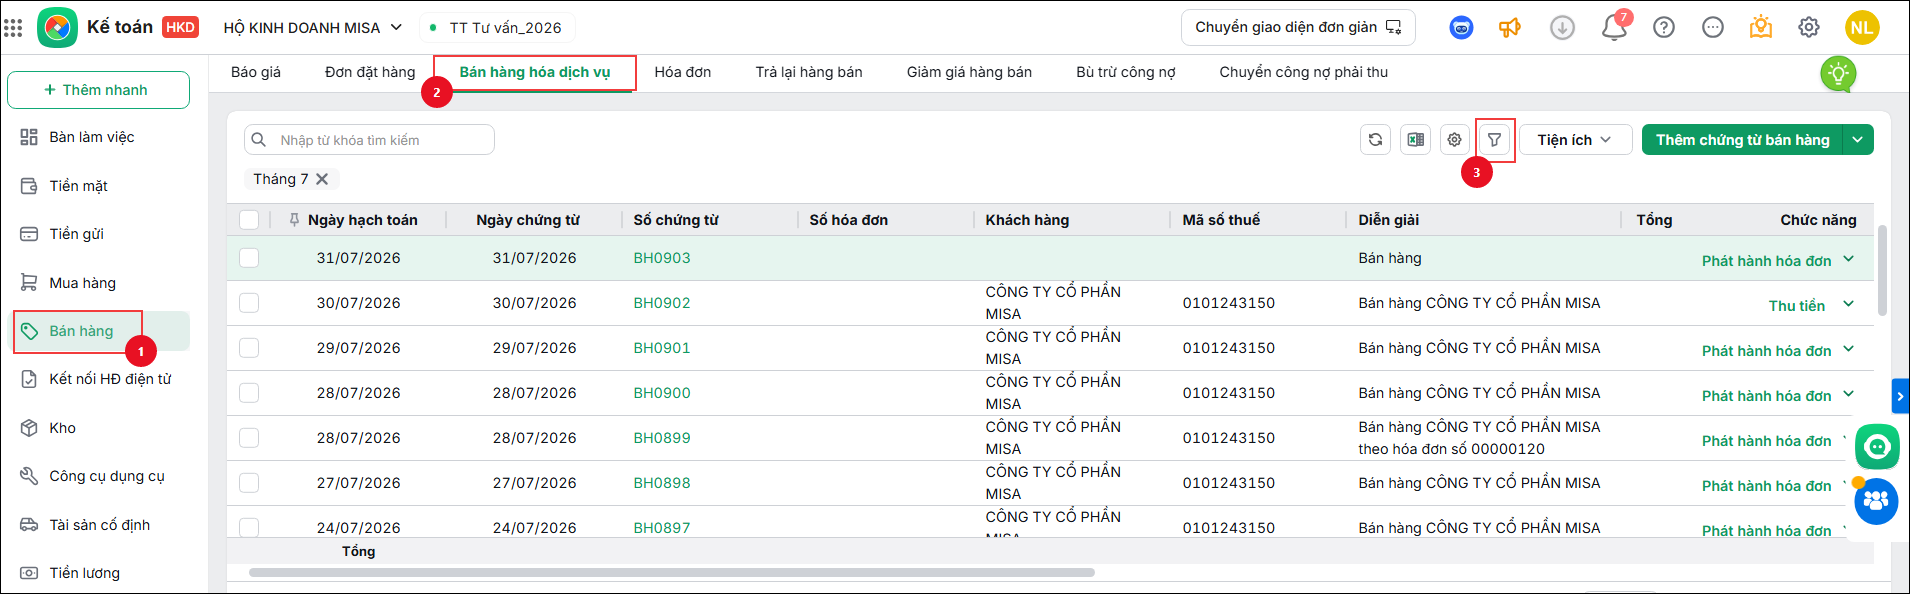Export list to Excel icon
This screenshot has width=1910, height=594.
[1416, 140]
